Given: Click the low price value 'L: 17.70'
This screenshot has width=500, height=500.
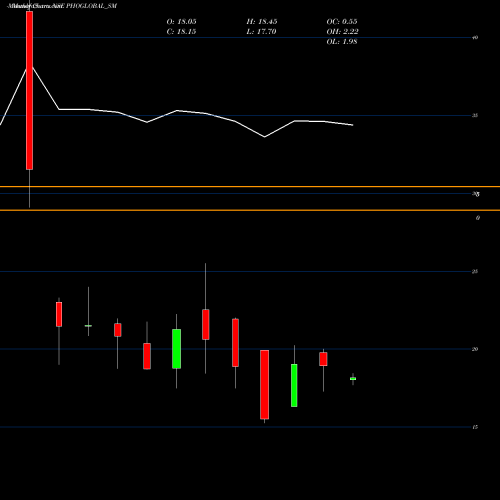Looking at the screenshot, I should (x=261, y=32).
